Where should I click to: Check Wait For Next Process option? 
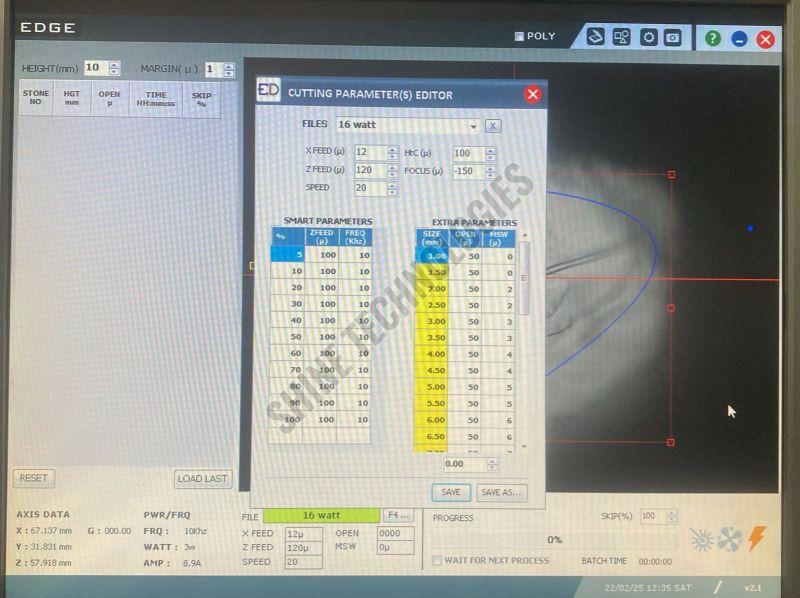point(437,560)
